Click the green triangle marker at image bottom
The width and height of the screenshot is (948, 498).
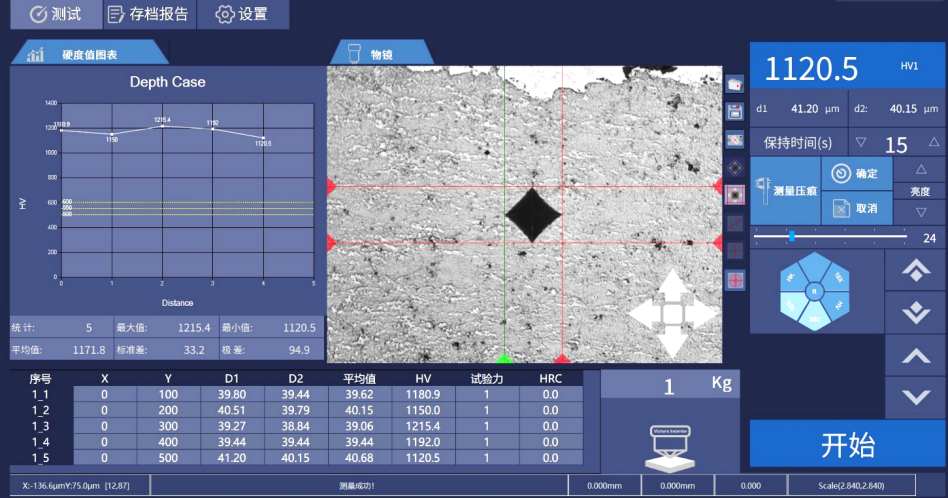pyautogui.click(x=504, y=358)
